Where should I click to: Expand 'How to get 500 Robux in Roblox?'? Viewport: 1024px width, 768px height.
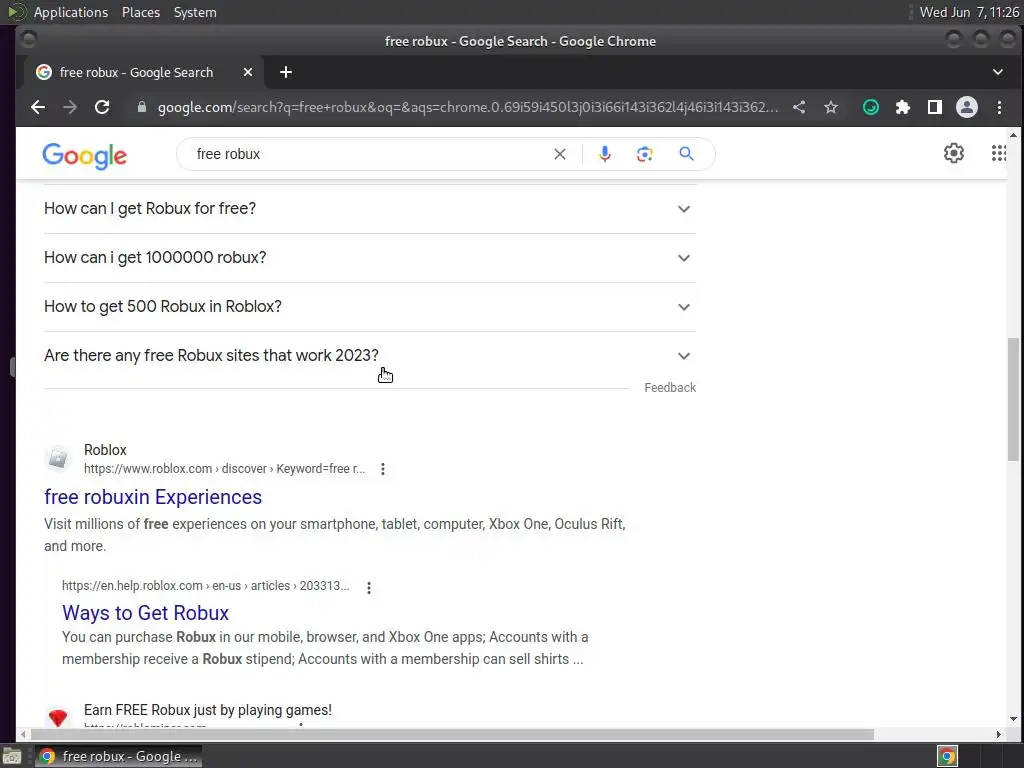pos(370,307)
